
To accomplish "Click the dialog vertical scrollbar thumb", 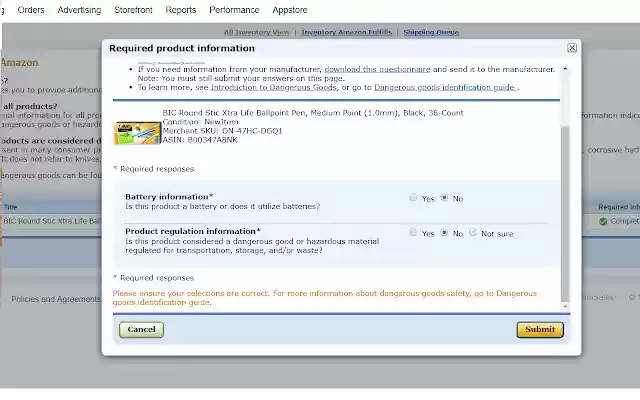I will (x=565, y=213).
